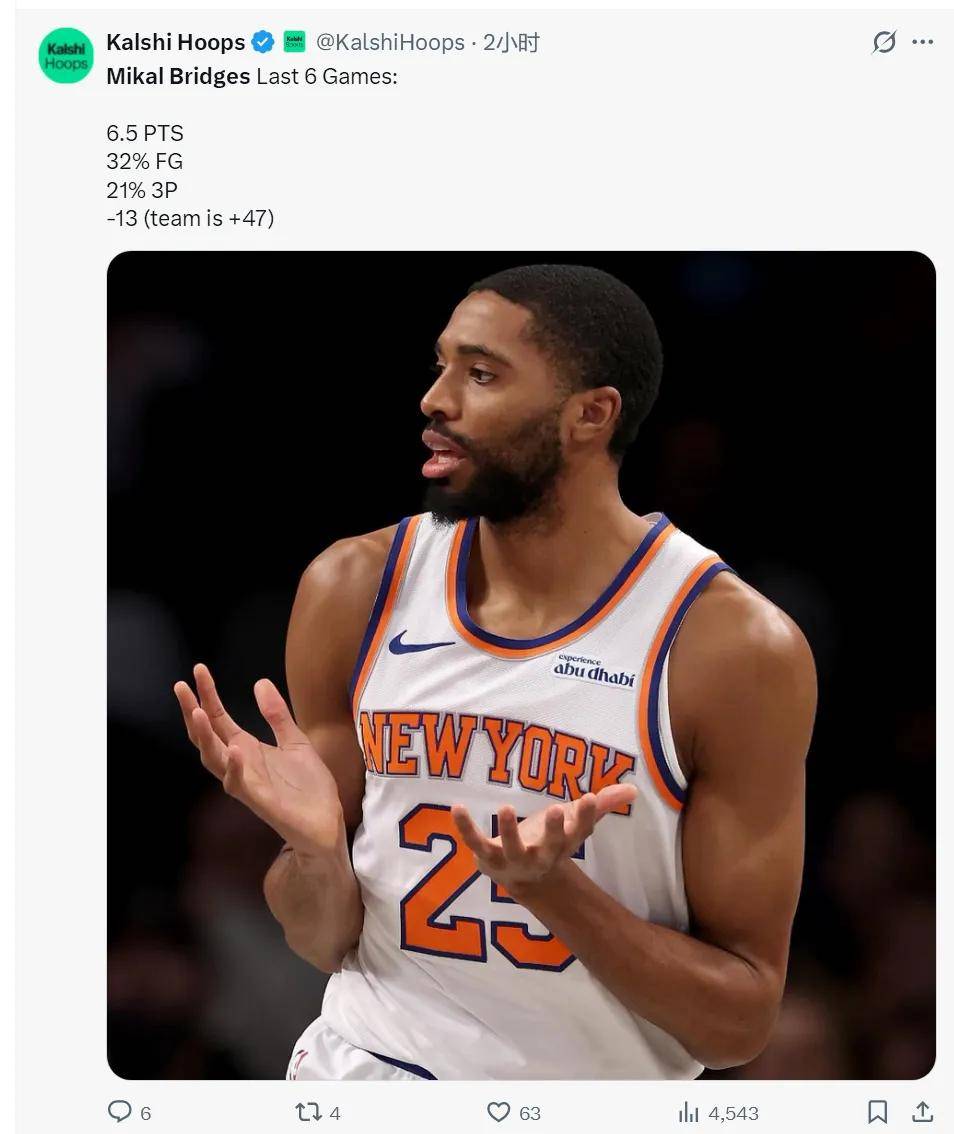Click the reply count 6
Image resolution: width=954 pixels, height=1134 pixels.
click(145, 1113)
